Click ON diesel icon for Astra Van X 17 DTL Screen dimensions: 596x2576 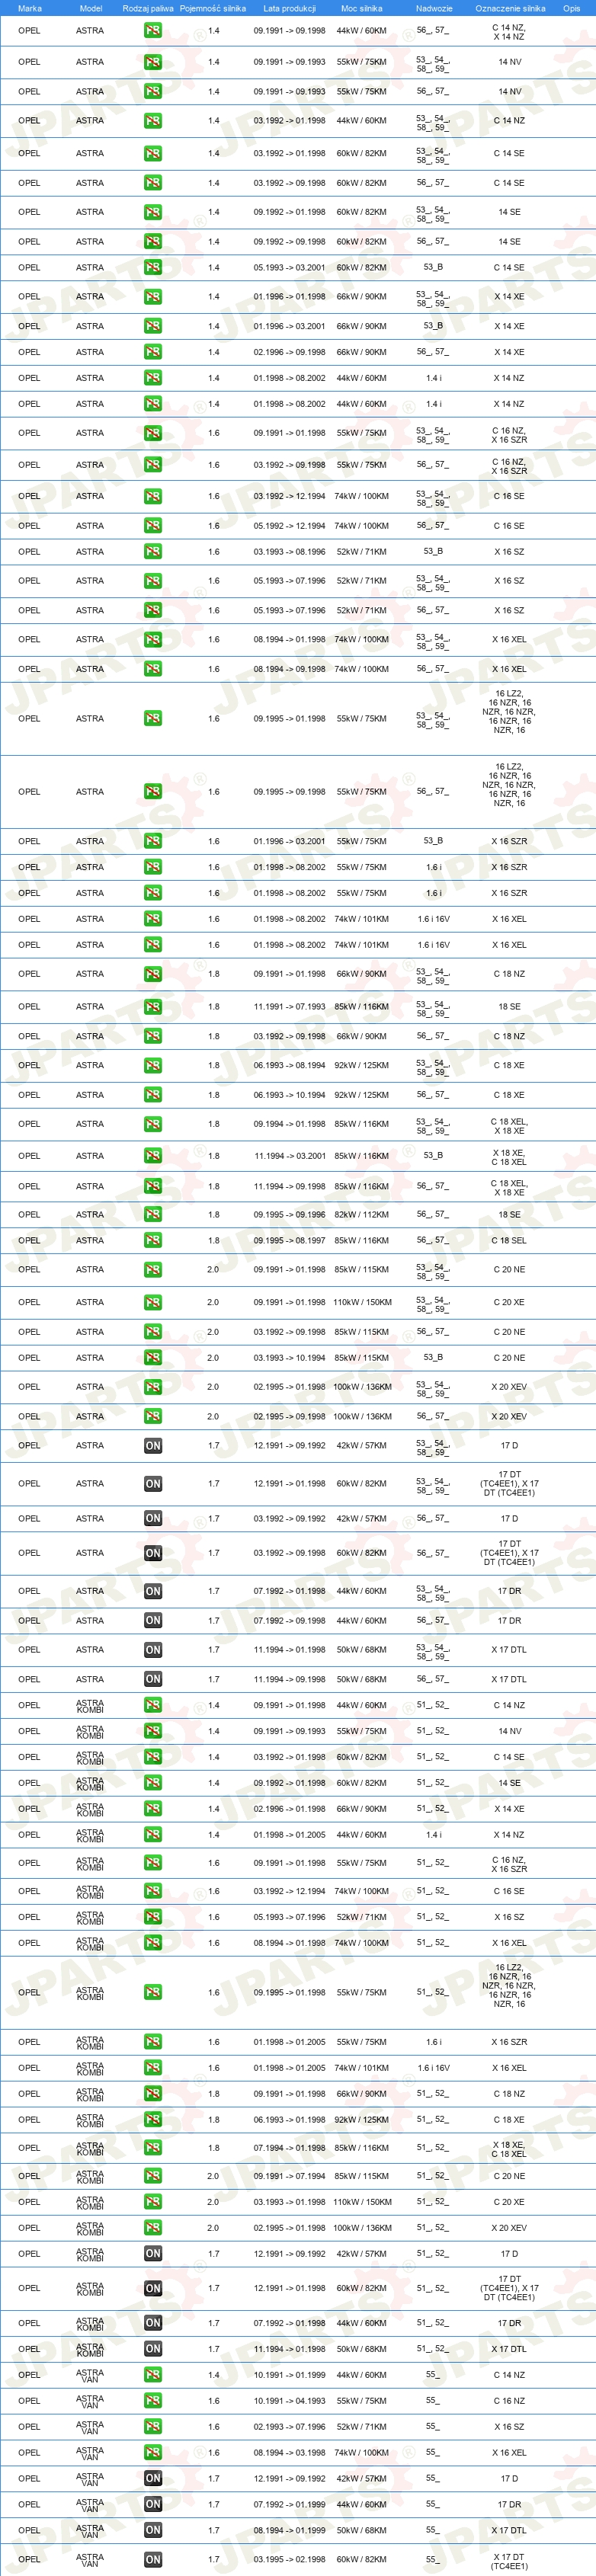[153, 2530]
